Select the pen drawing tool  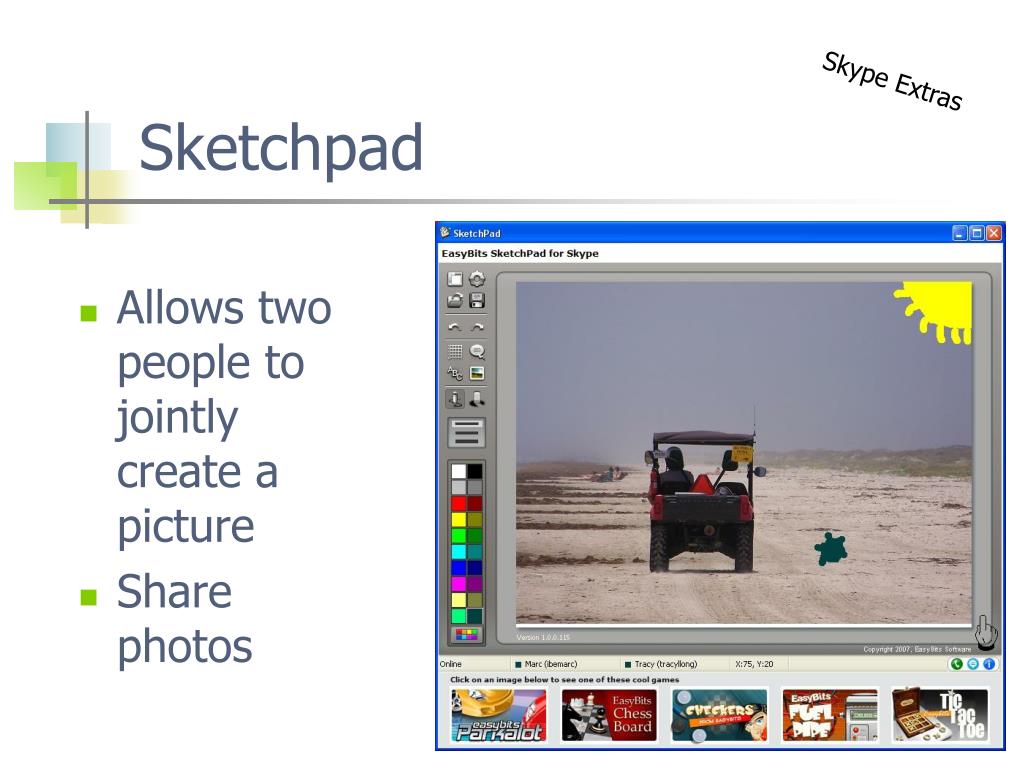tap(455, 398)
